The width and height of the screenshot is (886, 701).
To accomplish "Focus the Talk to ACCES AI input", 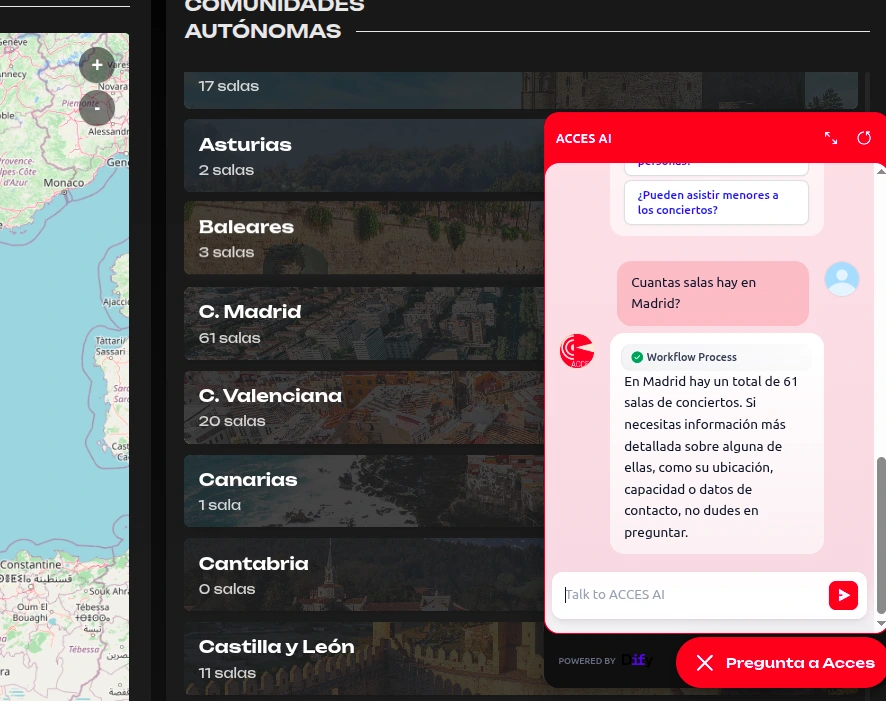I will click(690, 595).
